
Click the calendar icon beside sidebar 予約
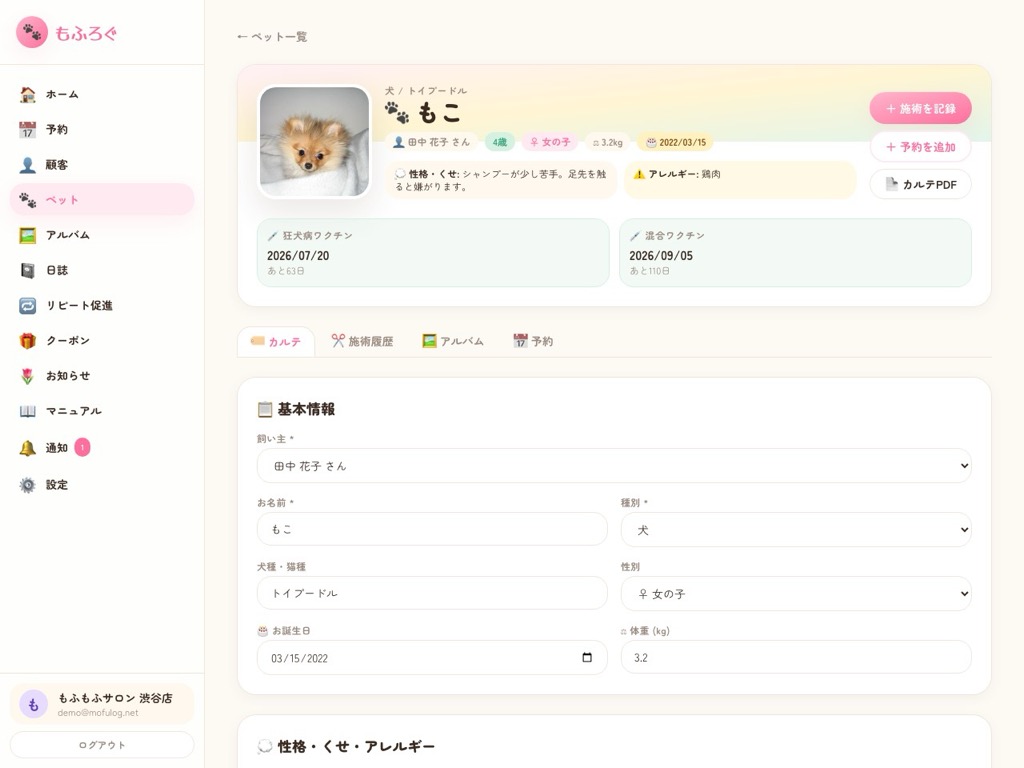coord(27,130)
